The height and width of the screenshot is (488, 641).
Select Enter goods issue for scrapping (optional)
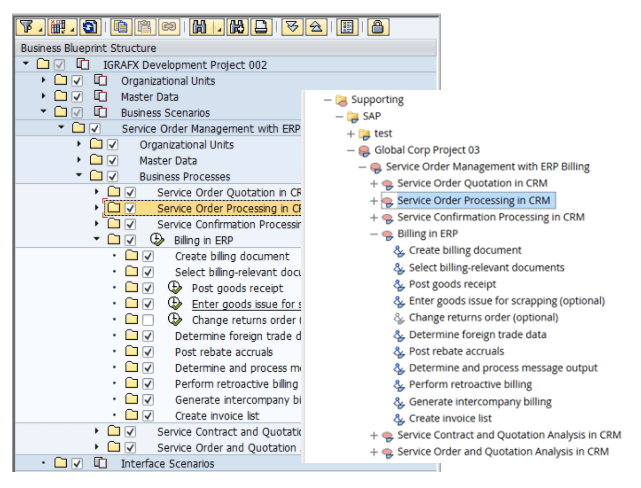coord(507,301)
